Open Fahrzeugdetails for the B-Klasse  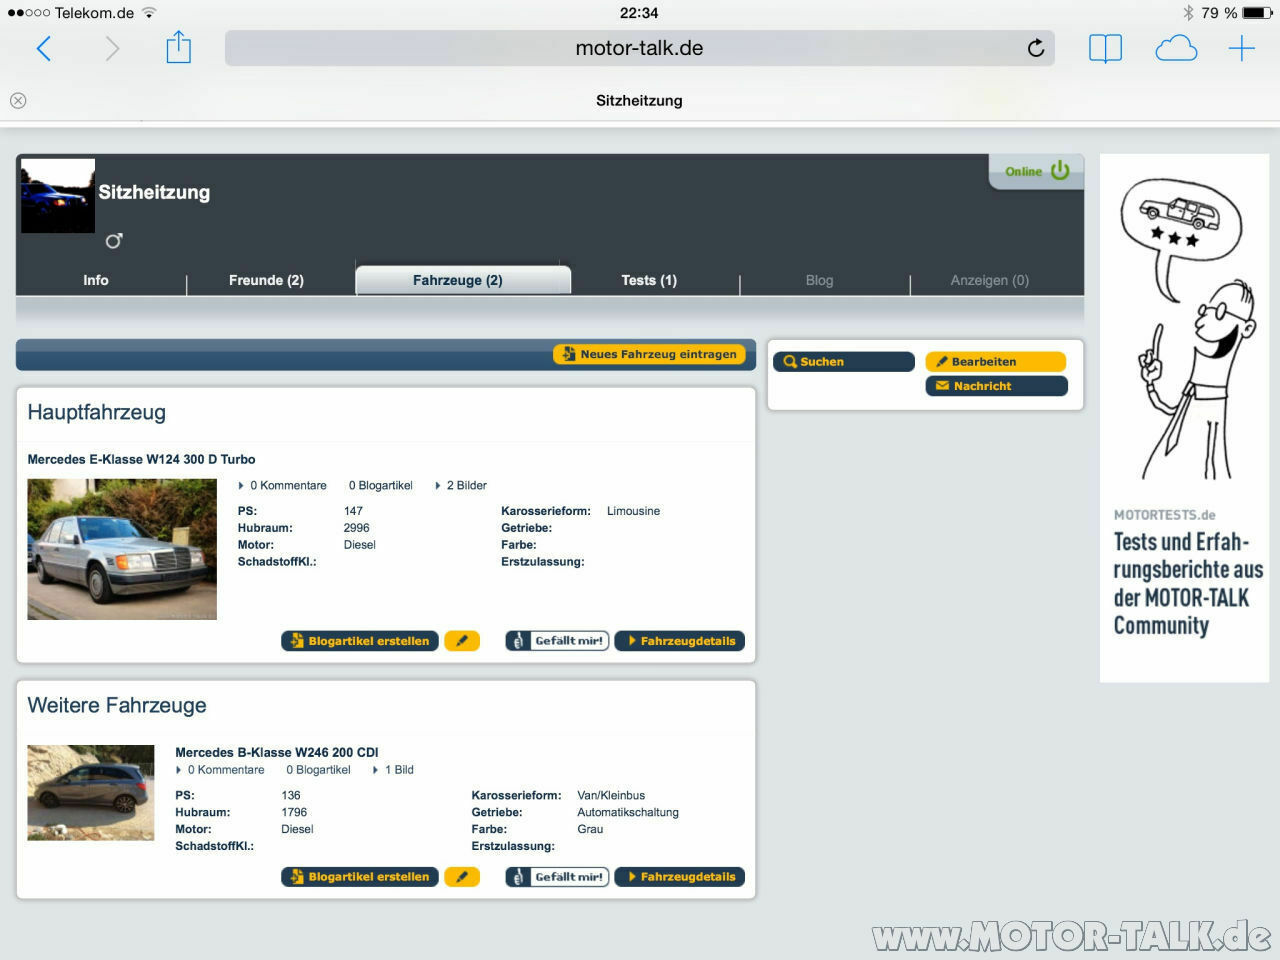tap(679, 877)
